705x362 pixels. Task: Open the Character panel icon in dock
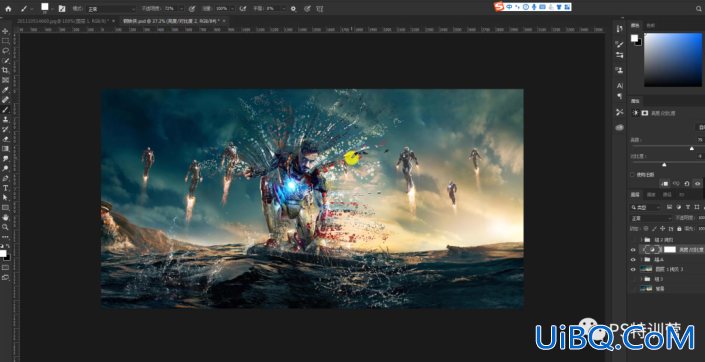click(620, 85)
